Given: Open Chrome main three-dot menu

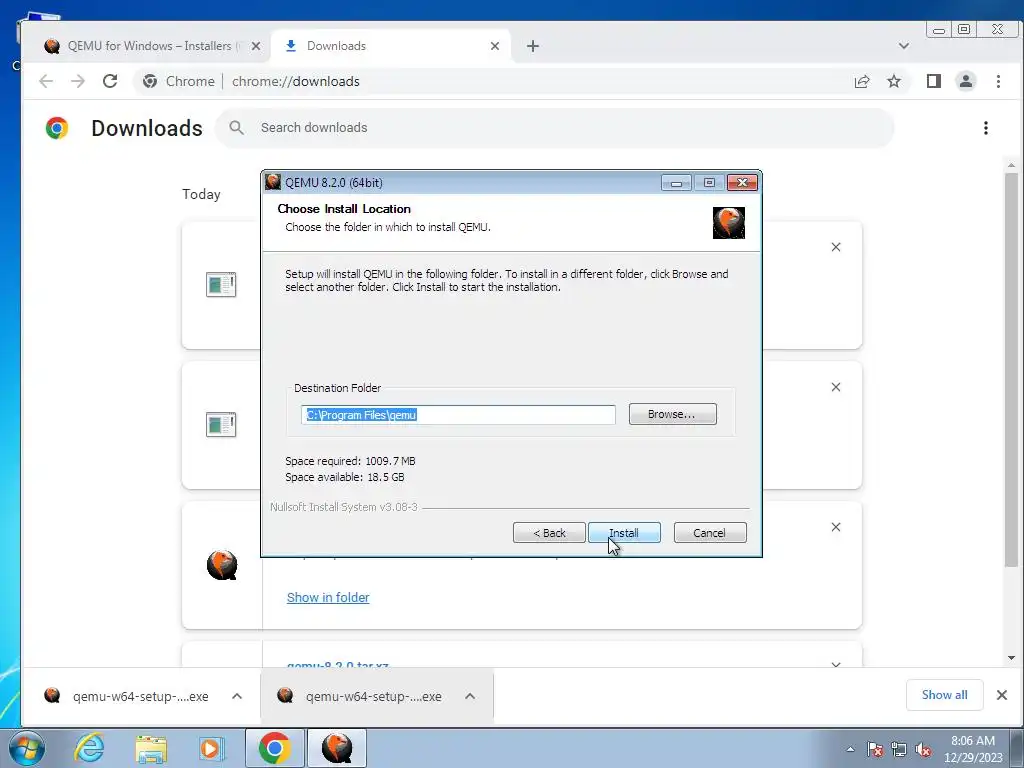Looking at the screenshot, I should (x=998, y=81).
